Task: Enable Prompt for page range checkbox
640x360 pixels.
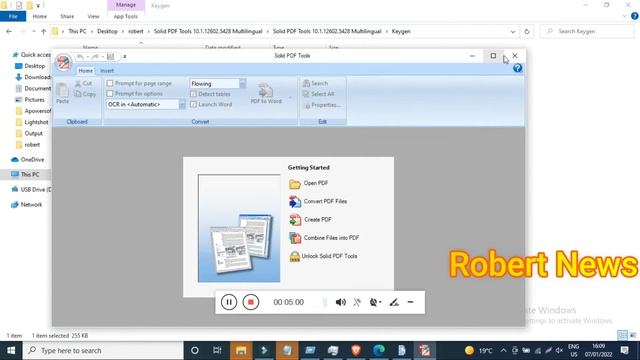Action: click(110, 83)
